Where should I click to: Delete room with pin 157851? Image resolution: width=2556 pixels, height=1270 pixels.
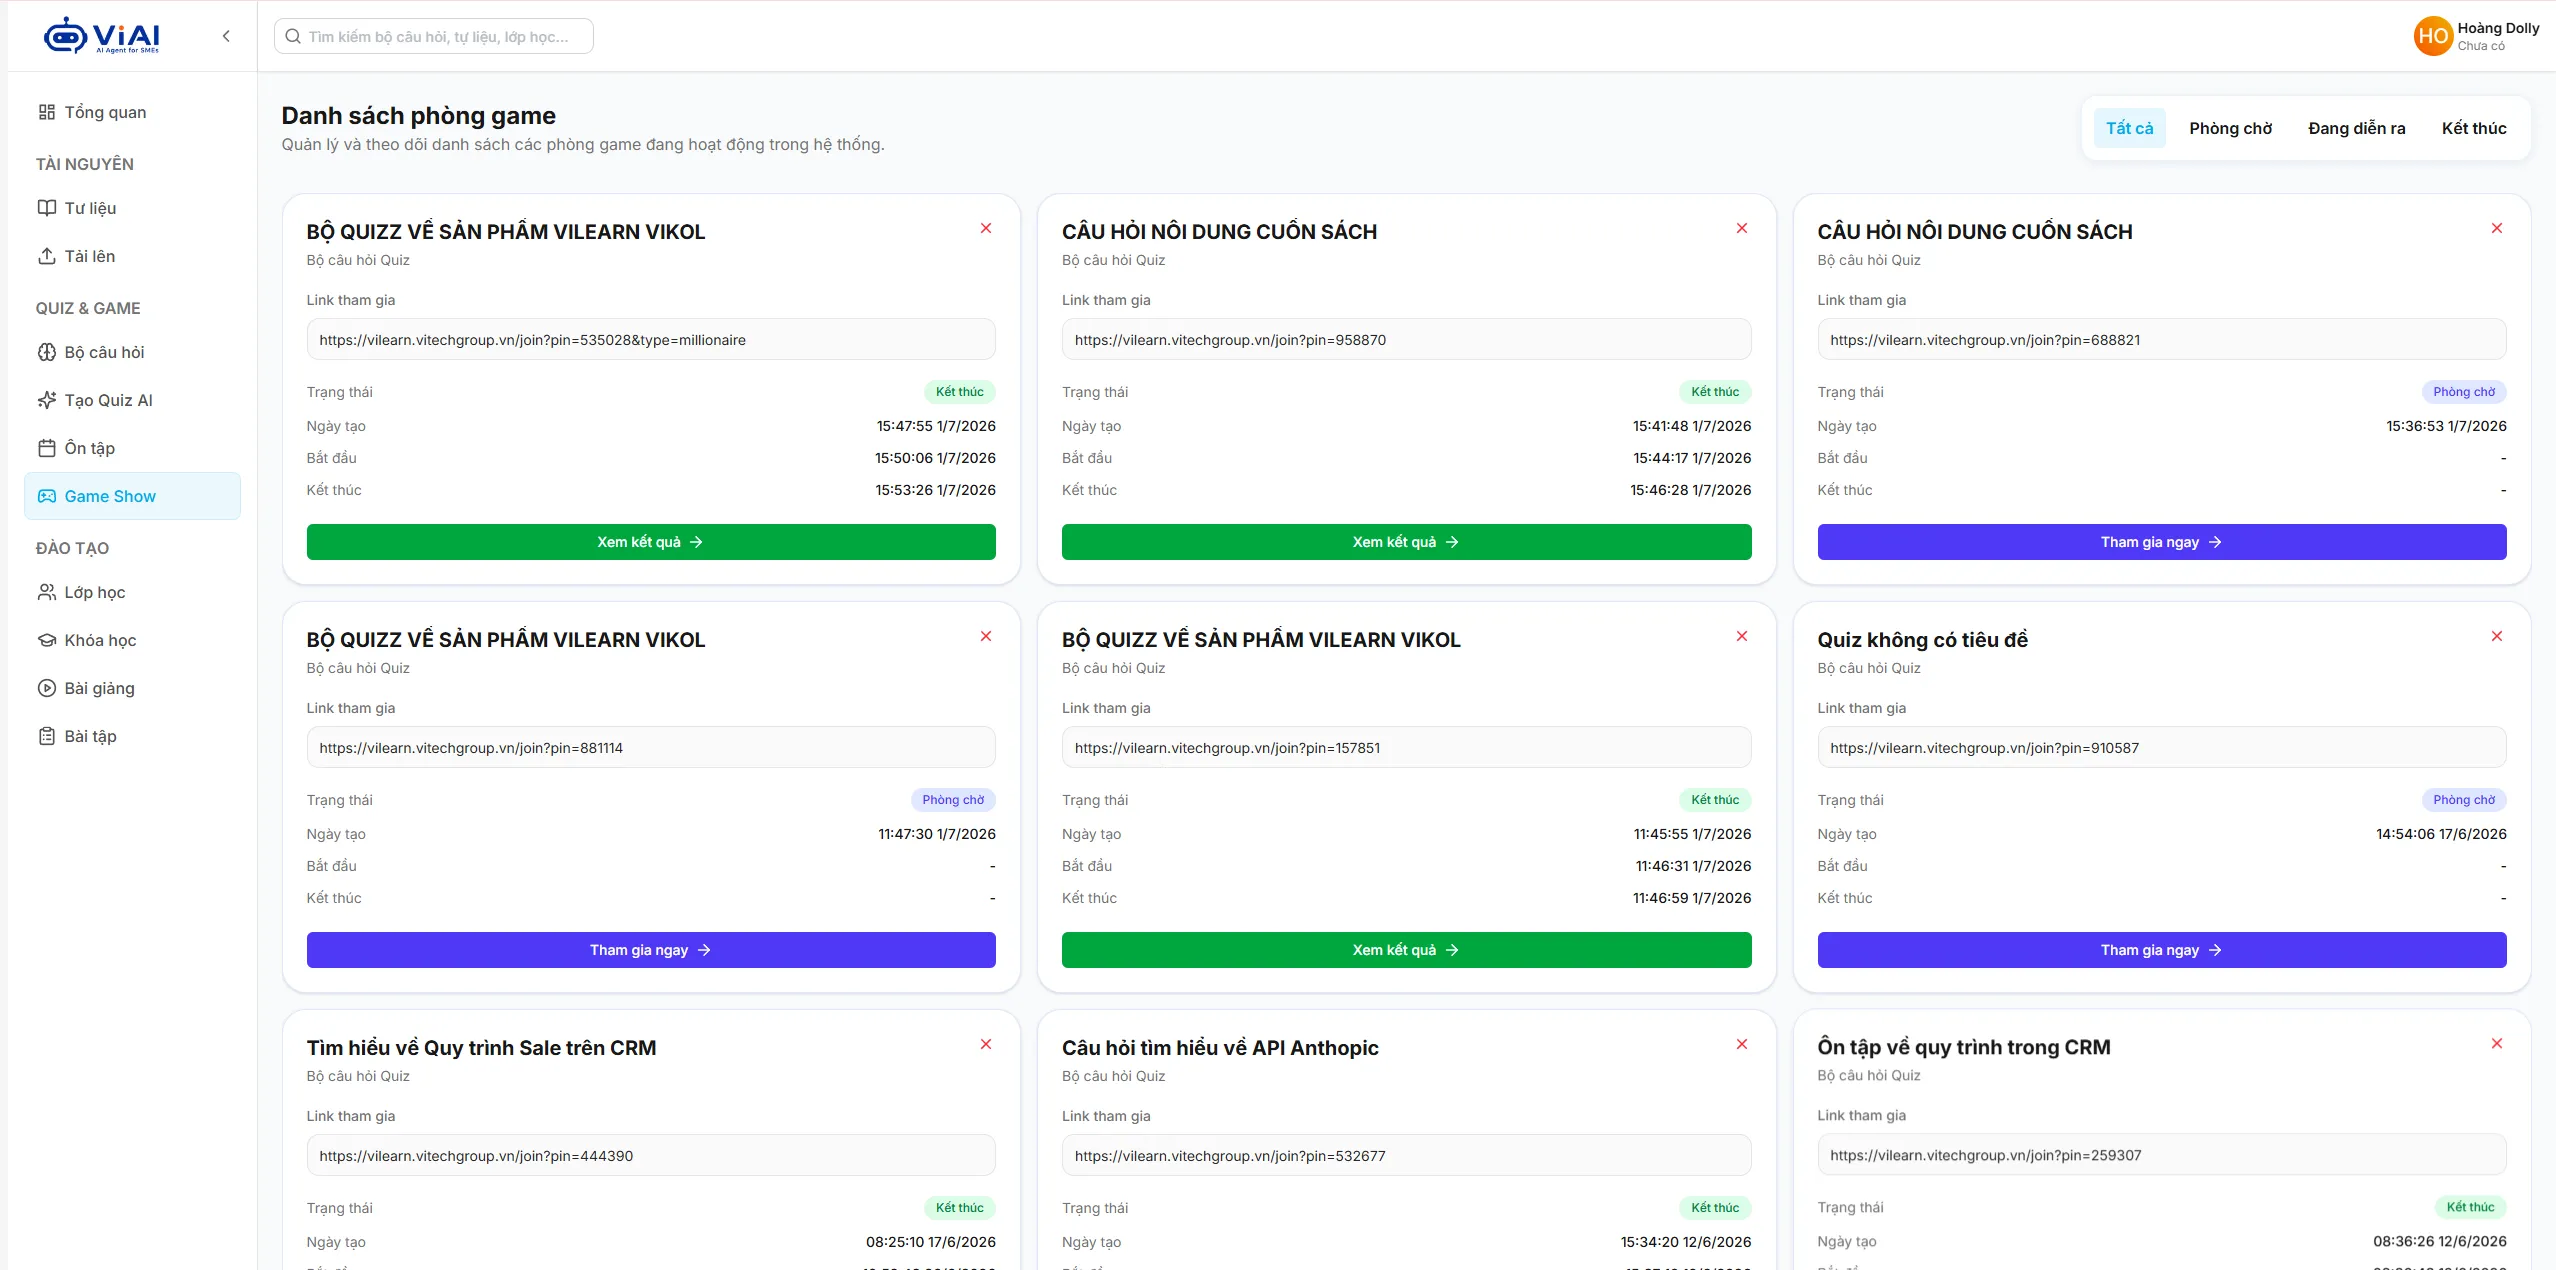coord(1742,636)
